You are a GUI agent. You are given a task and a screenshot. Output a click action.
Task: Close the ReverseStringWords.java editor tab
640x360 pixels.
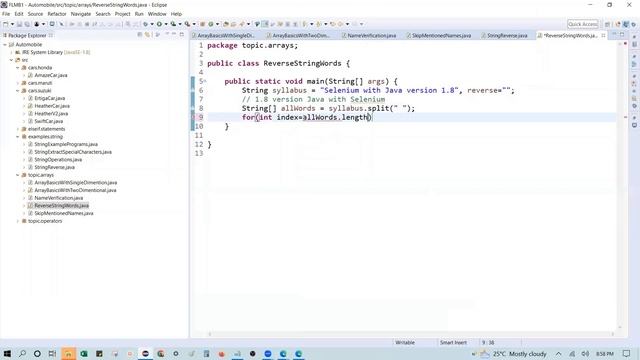(x=603, y=36)
